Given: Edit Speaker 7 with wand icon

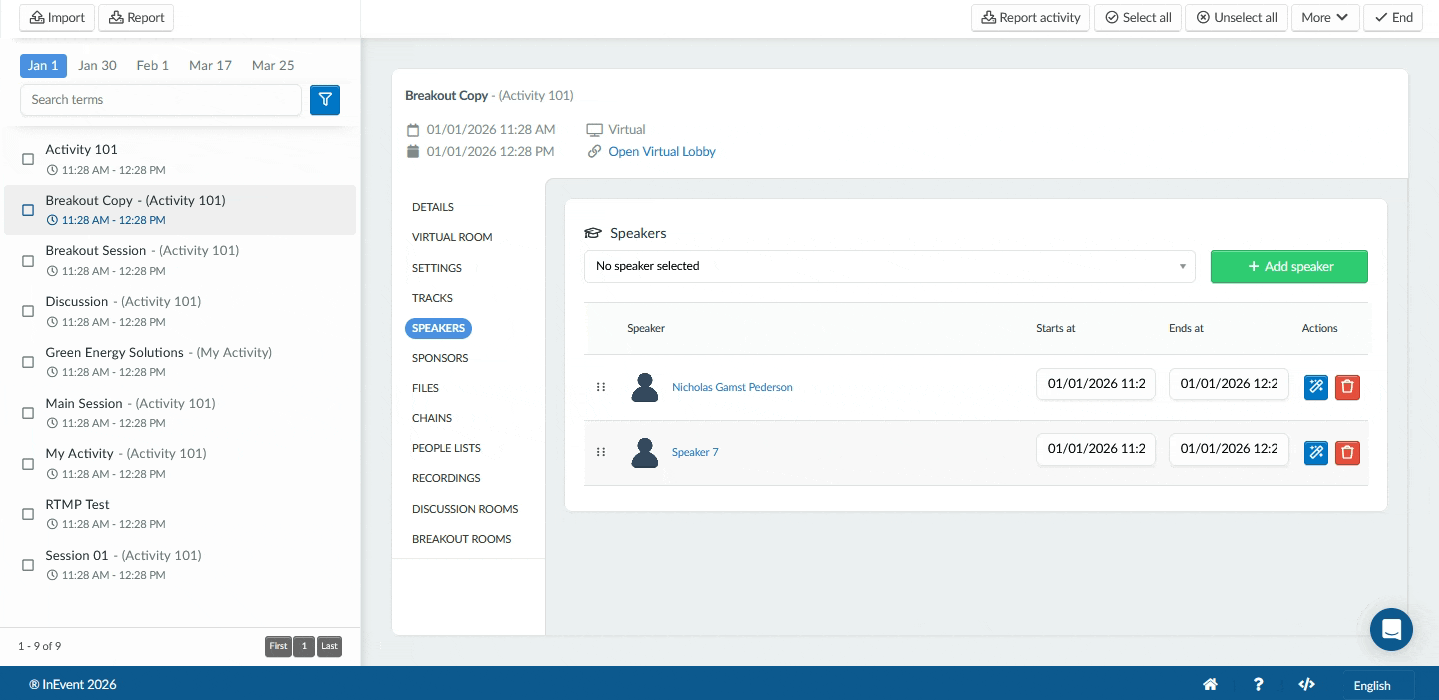Looking at the screenshot, I should tap(1316, 452).
